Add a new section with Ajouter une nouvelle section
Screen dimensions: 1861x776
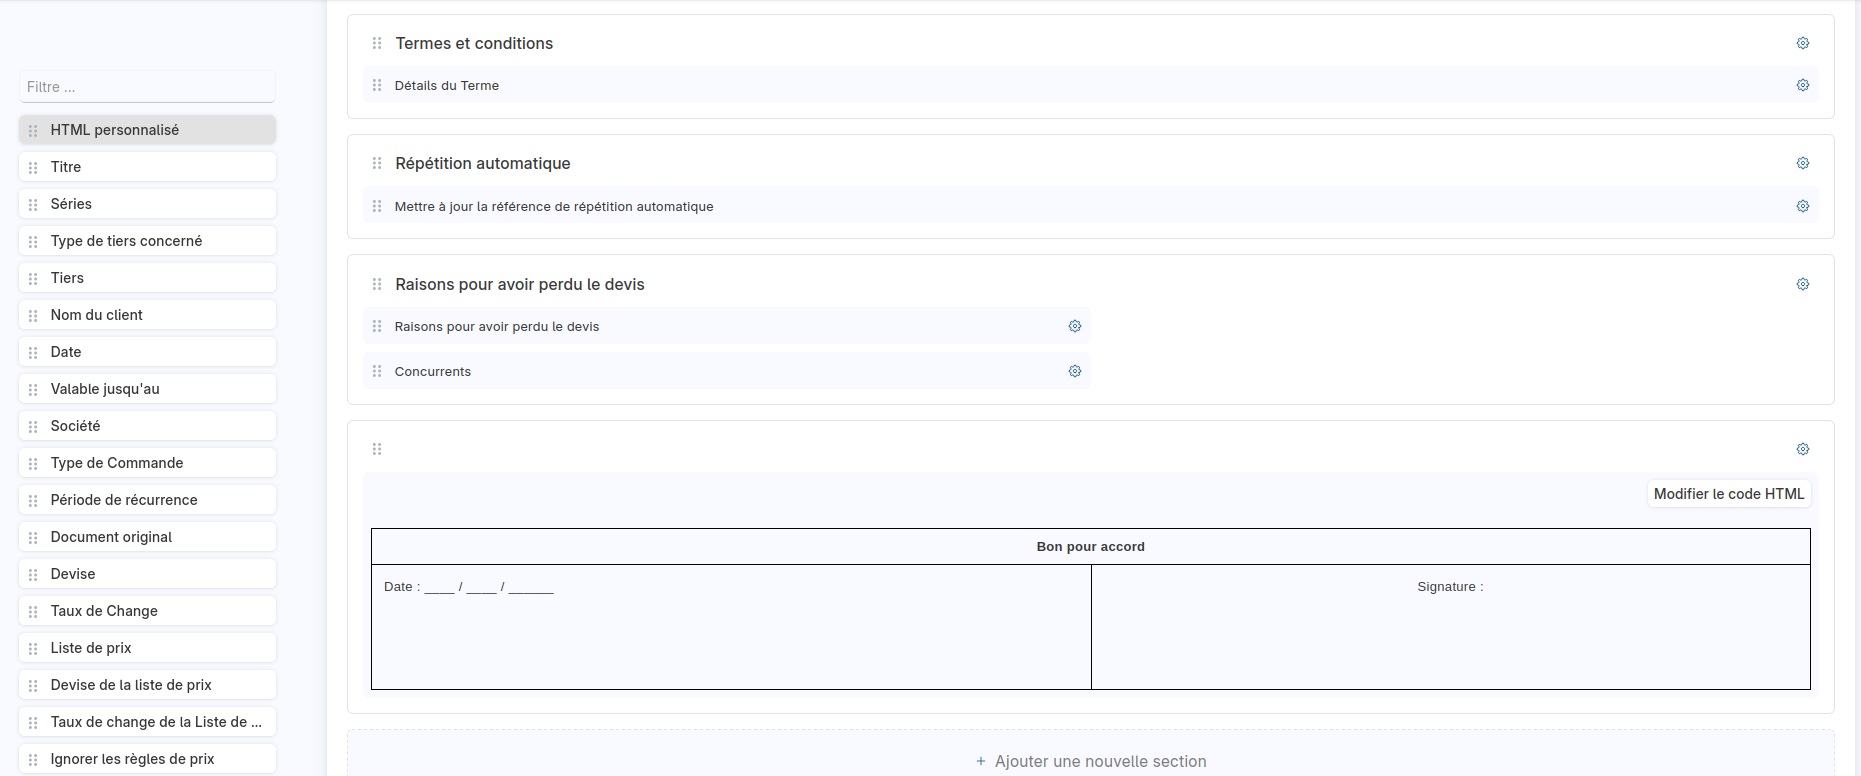coord(1090,761)
